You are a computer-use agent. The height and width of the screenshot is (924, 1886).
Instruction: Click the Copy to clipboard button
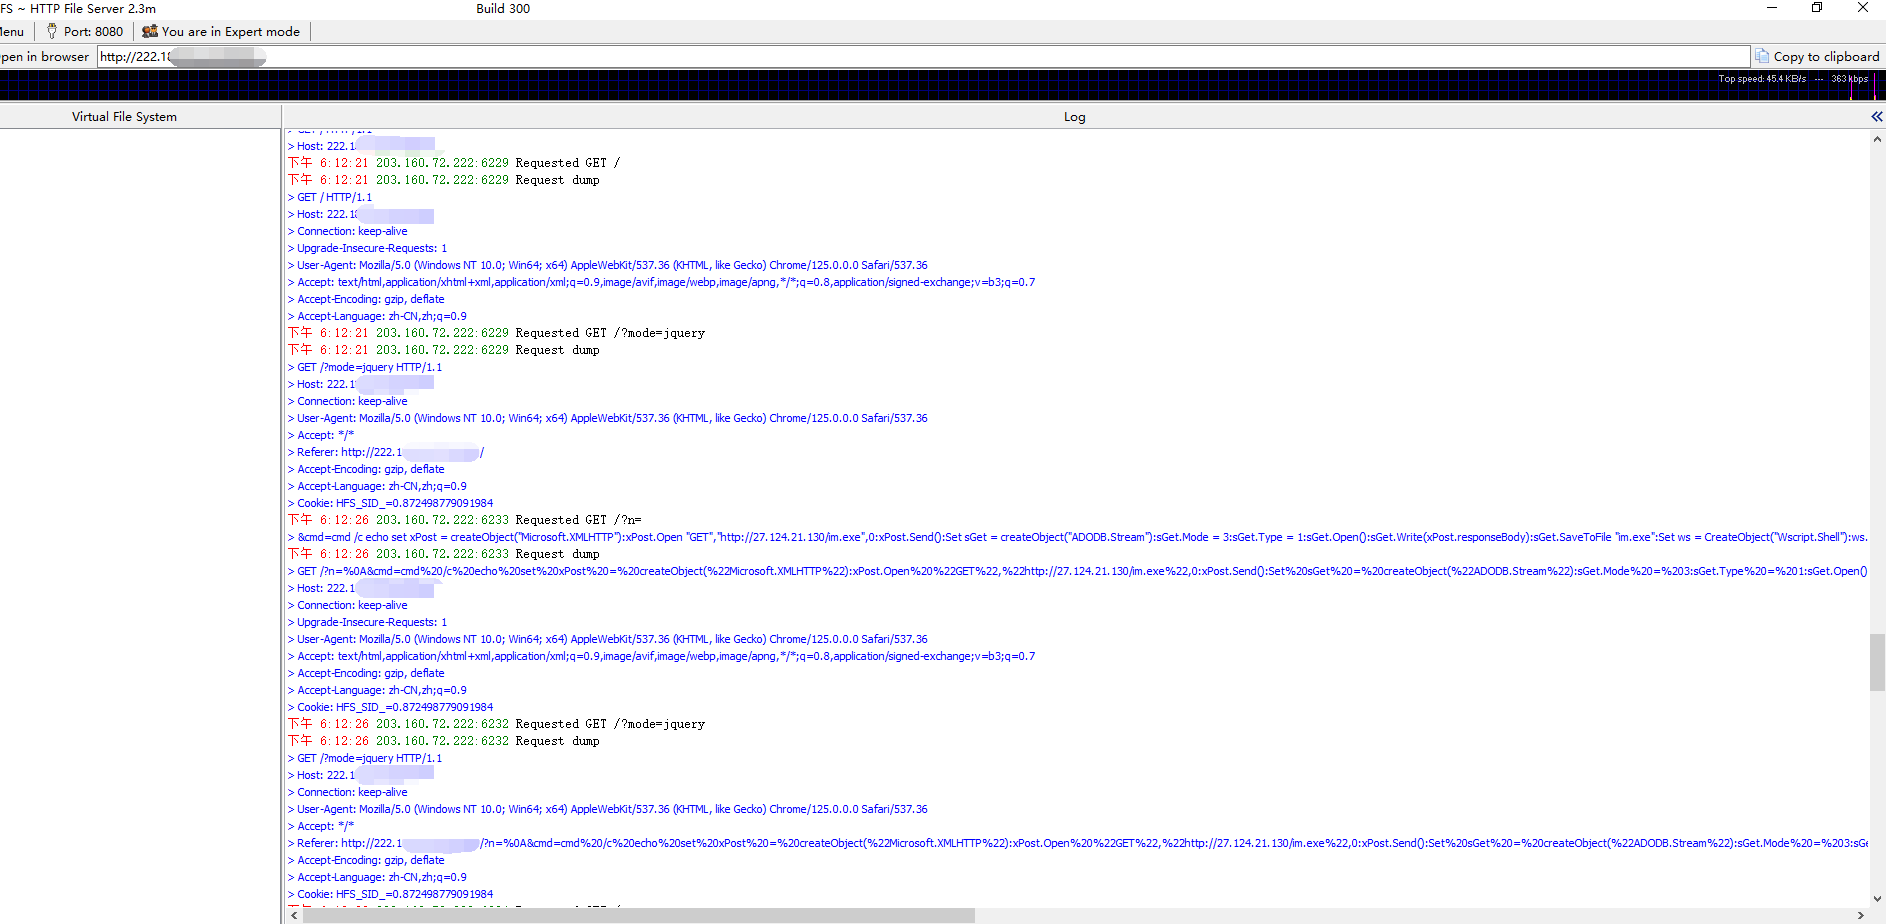pos(1817,57)
